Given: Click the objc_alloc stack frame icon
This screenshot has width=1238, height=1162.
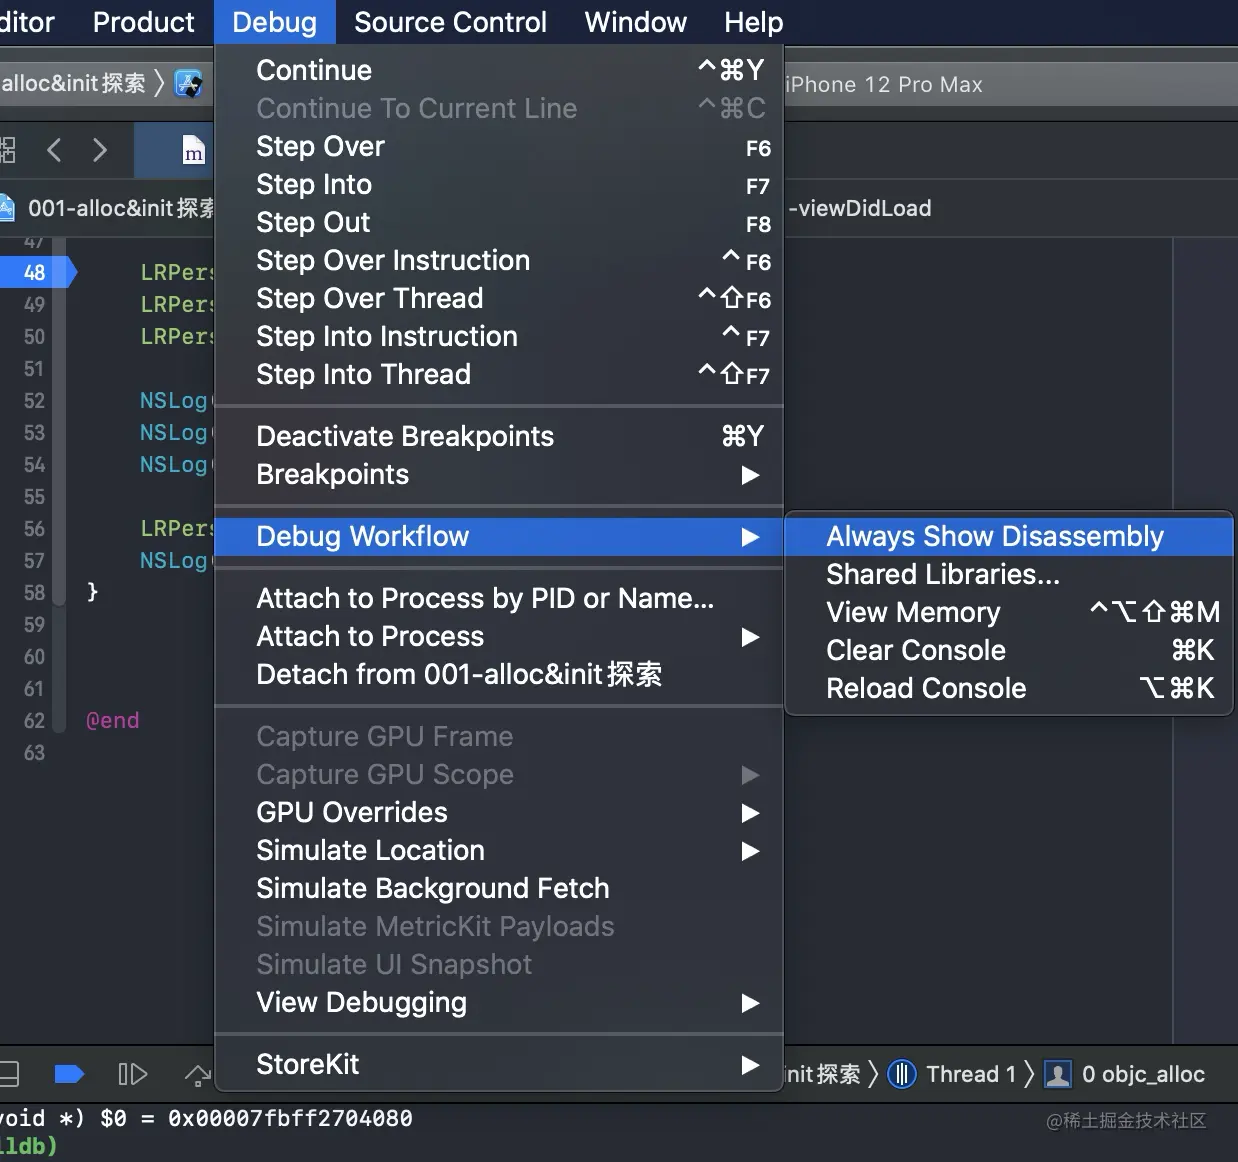Looking at the screenshot, I should tap(1057, 1074).
